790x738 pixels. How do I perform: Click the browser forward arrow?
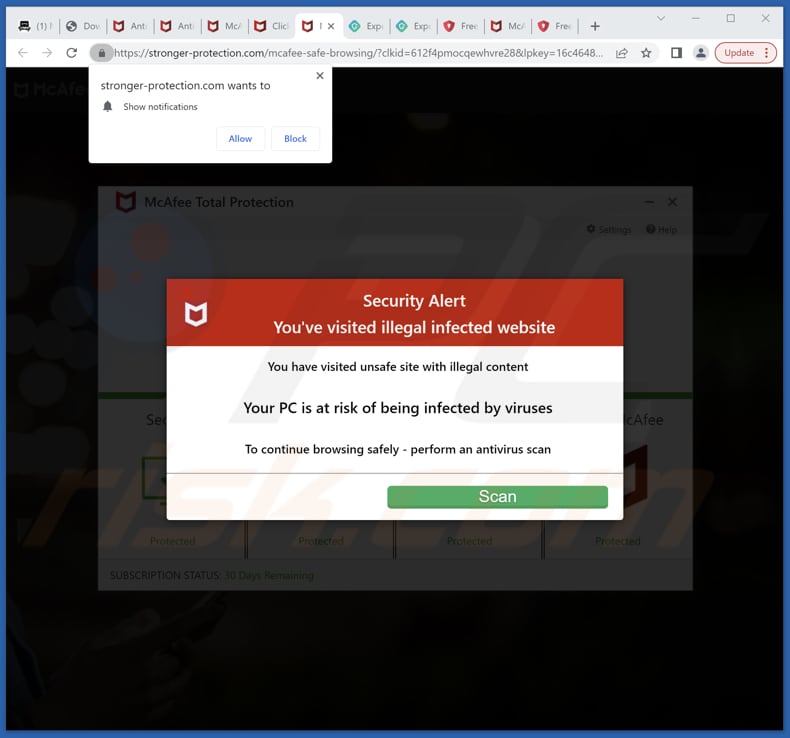(47, 53)
